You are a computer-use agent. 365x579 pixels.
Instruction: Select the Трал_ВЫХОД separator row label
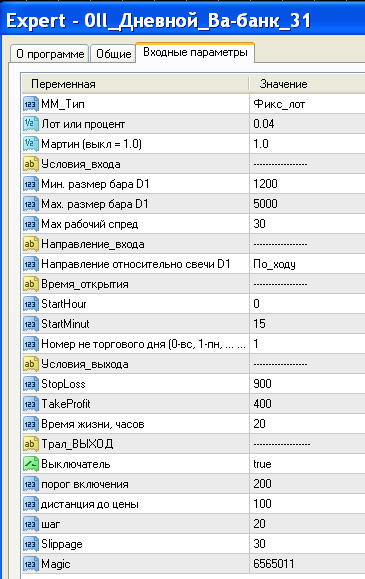coord(77,444)
